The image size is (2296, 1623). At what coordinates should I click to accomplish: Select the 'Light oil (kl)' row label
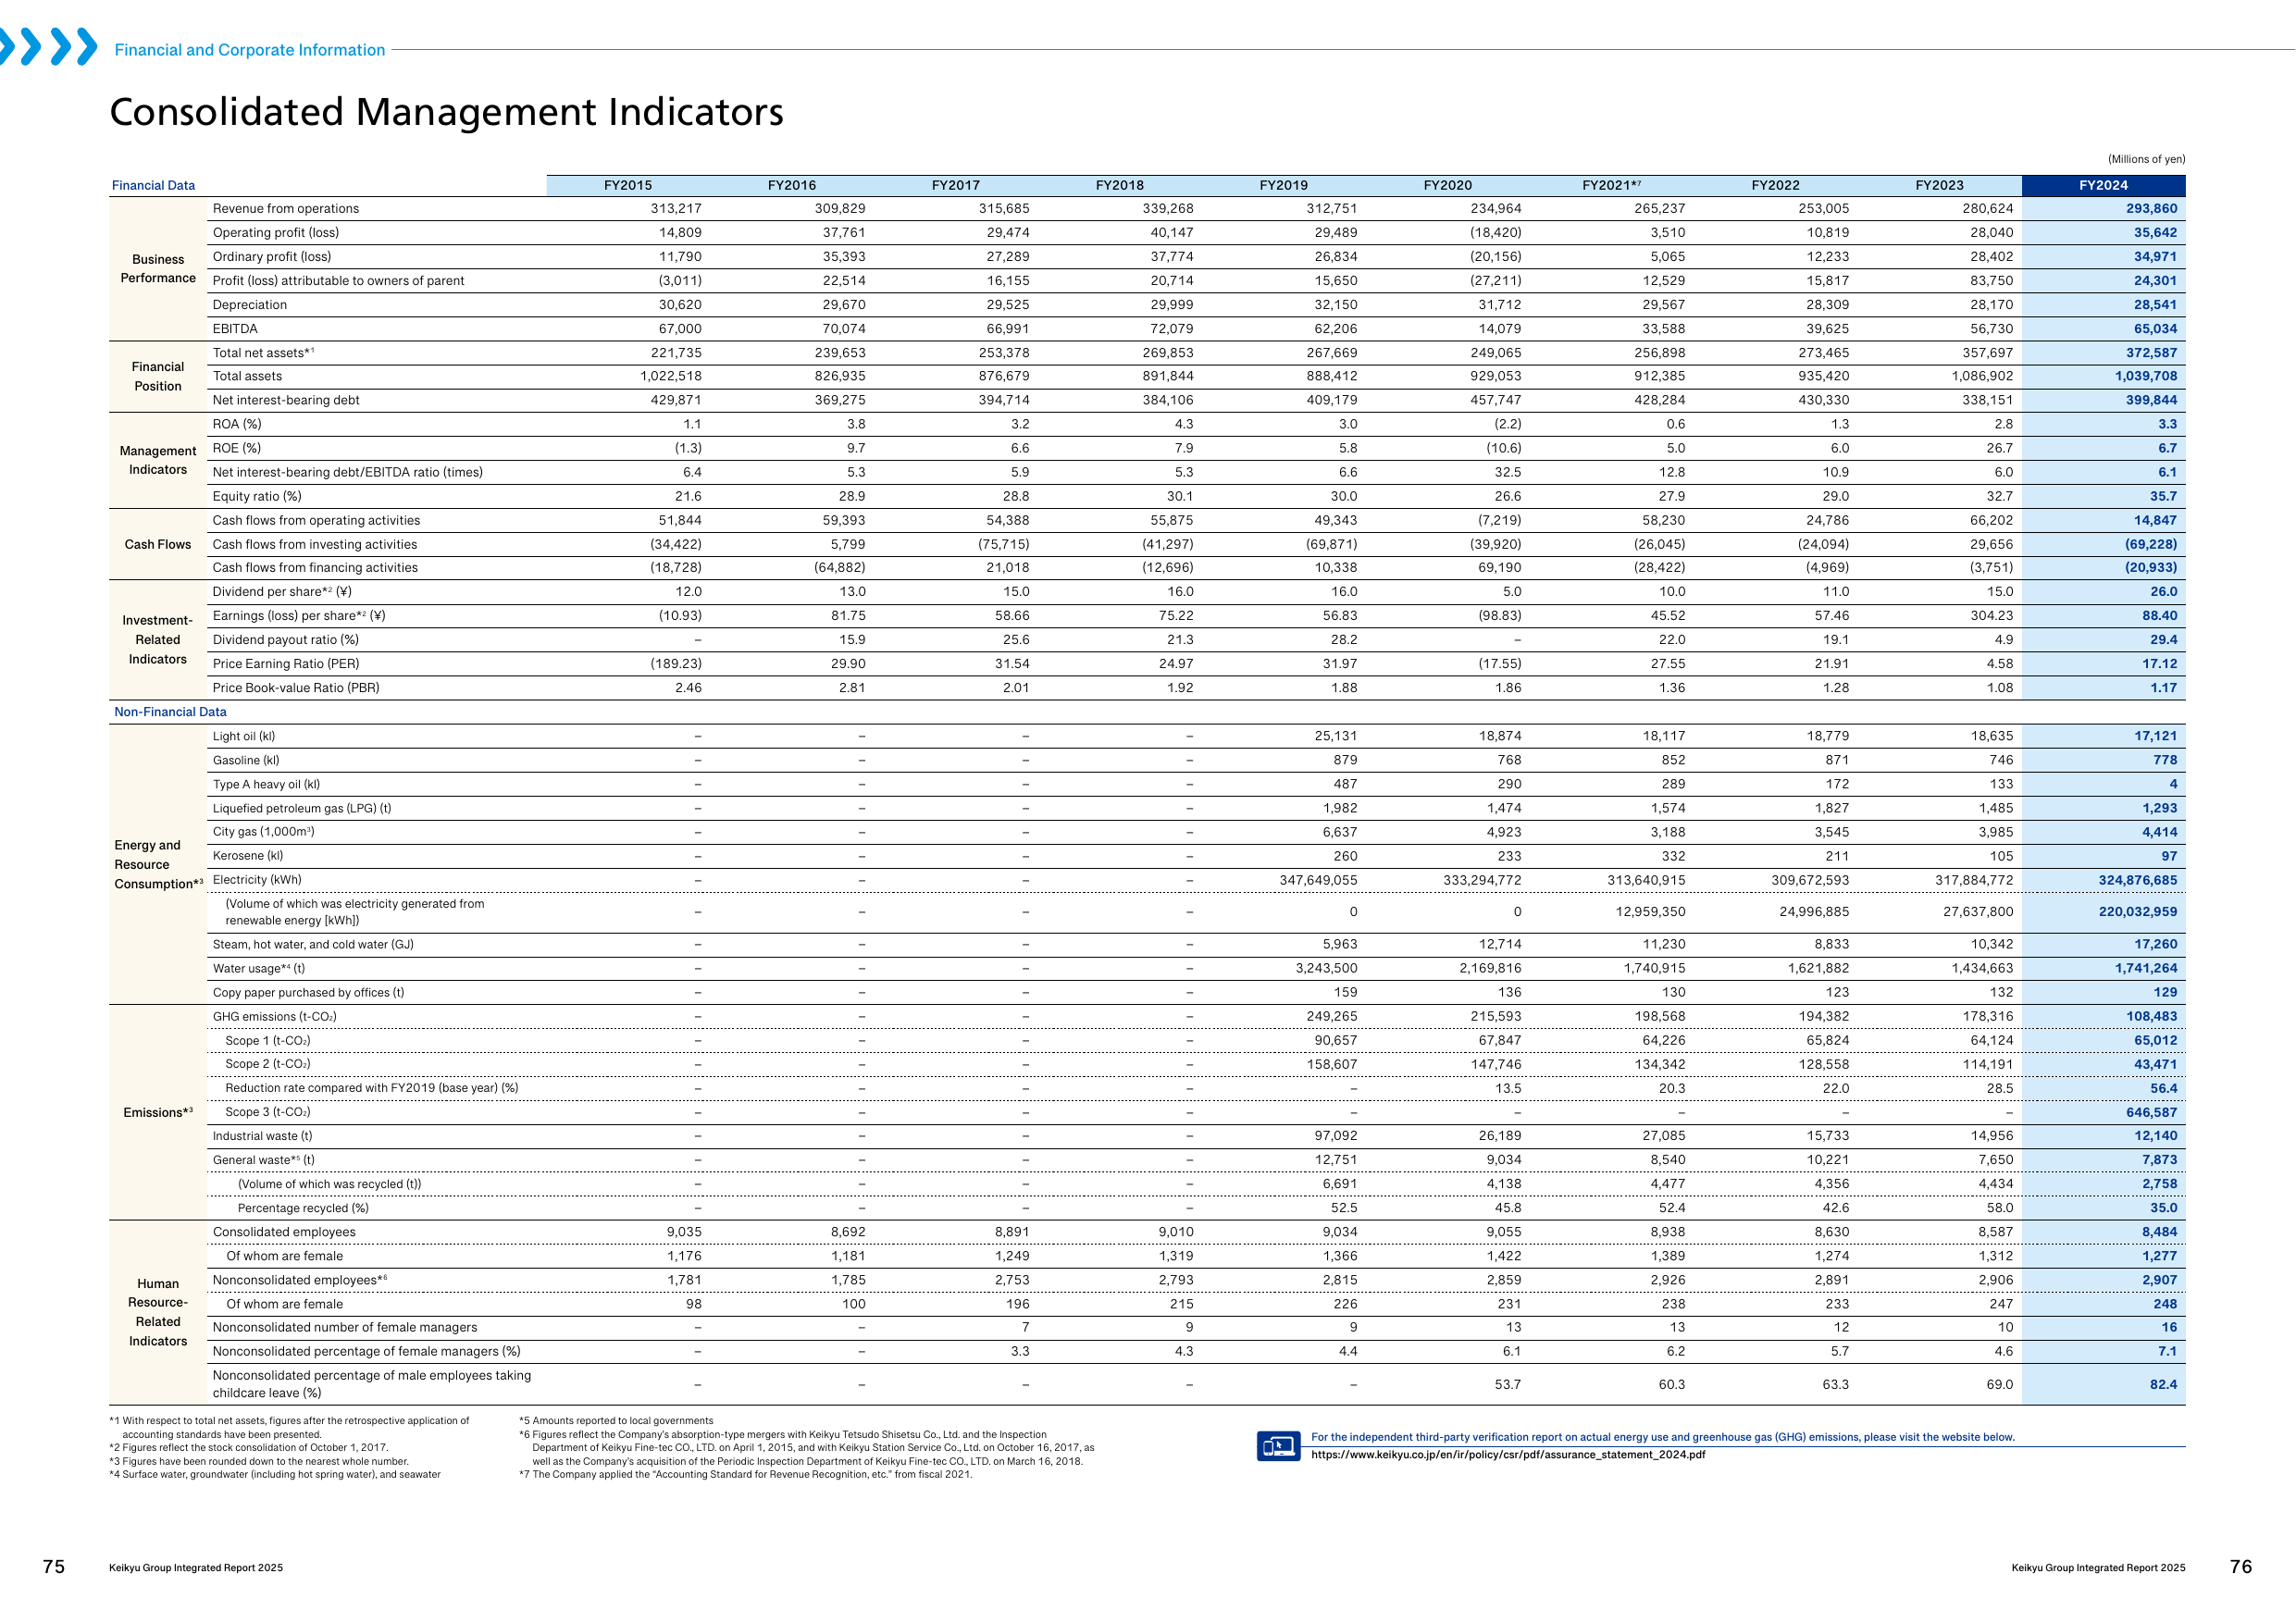click(x=244, y=736)
